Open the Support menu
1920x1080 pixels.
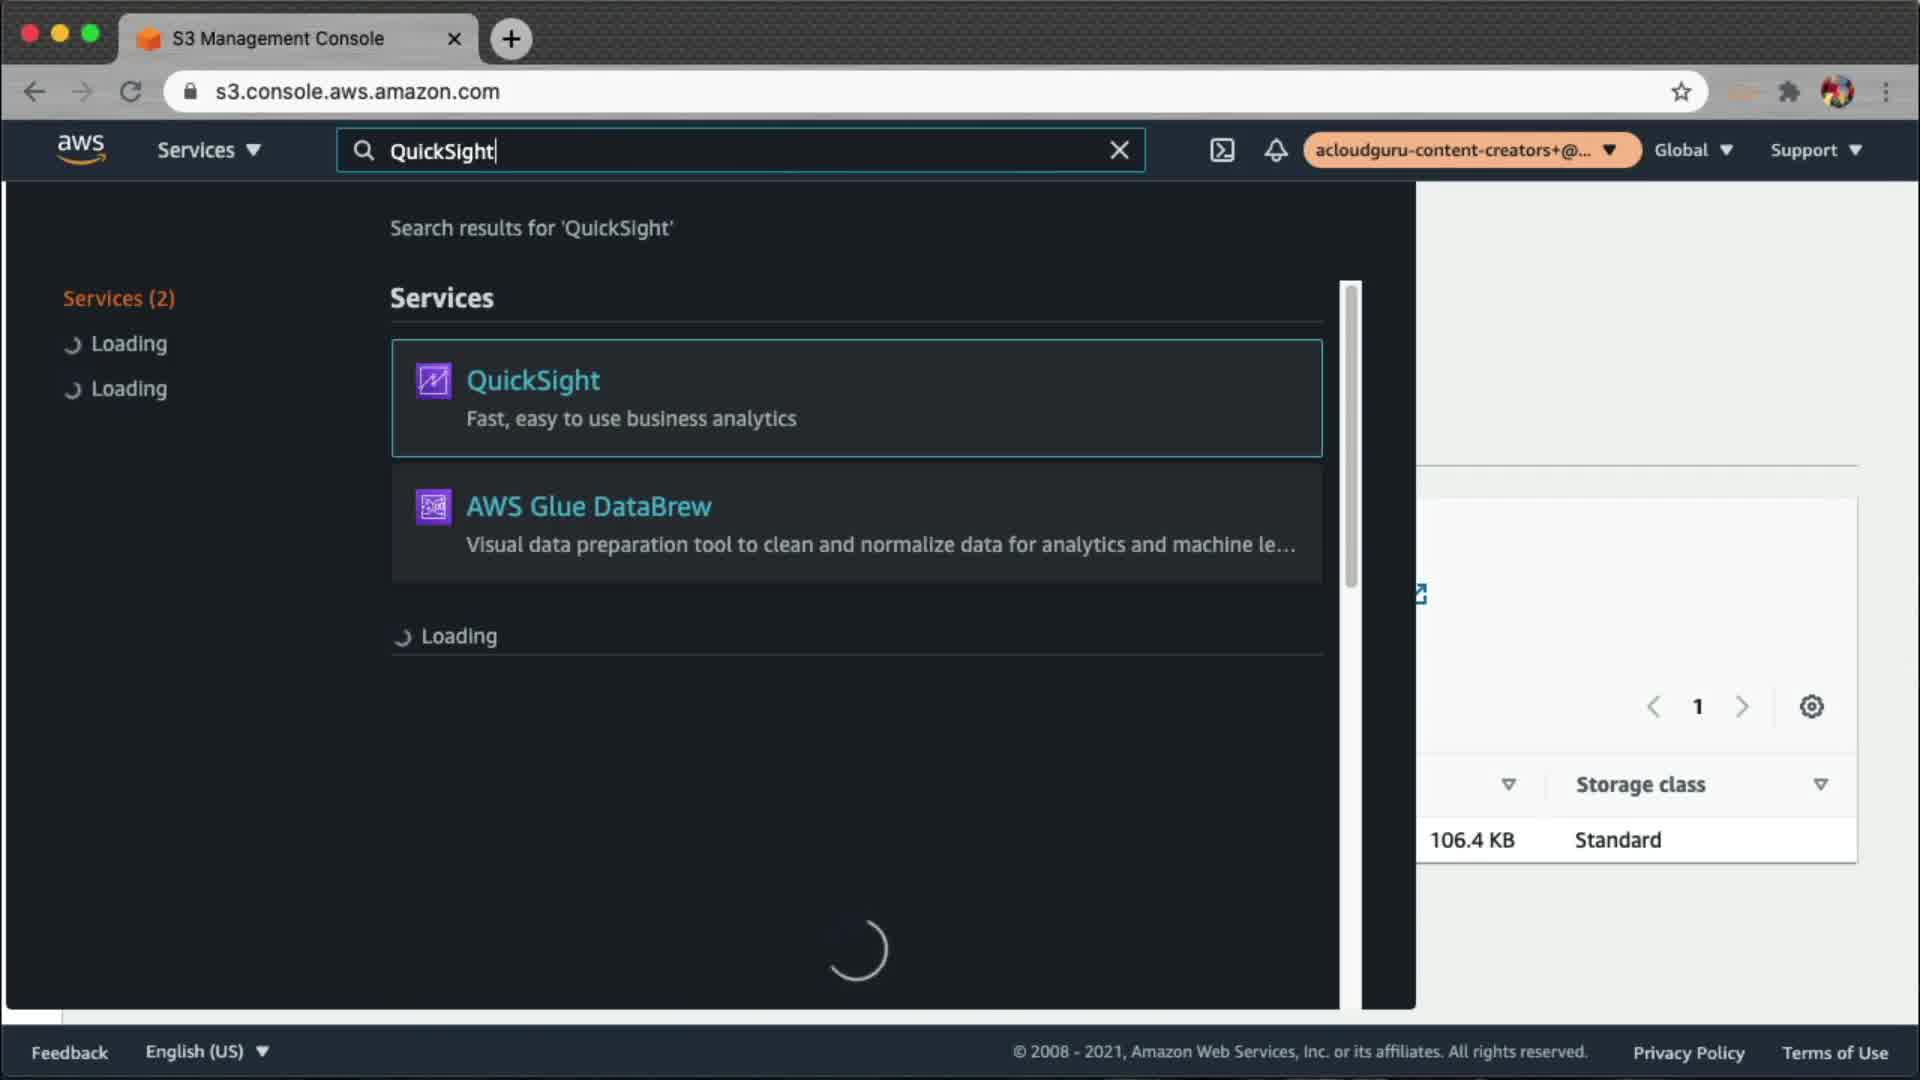click(x=1815, y=150)
